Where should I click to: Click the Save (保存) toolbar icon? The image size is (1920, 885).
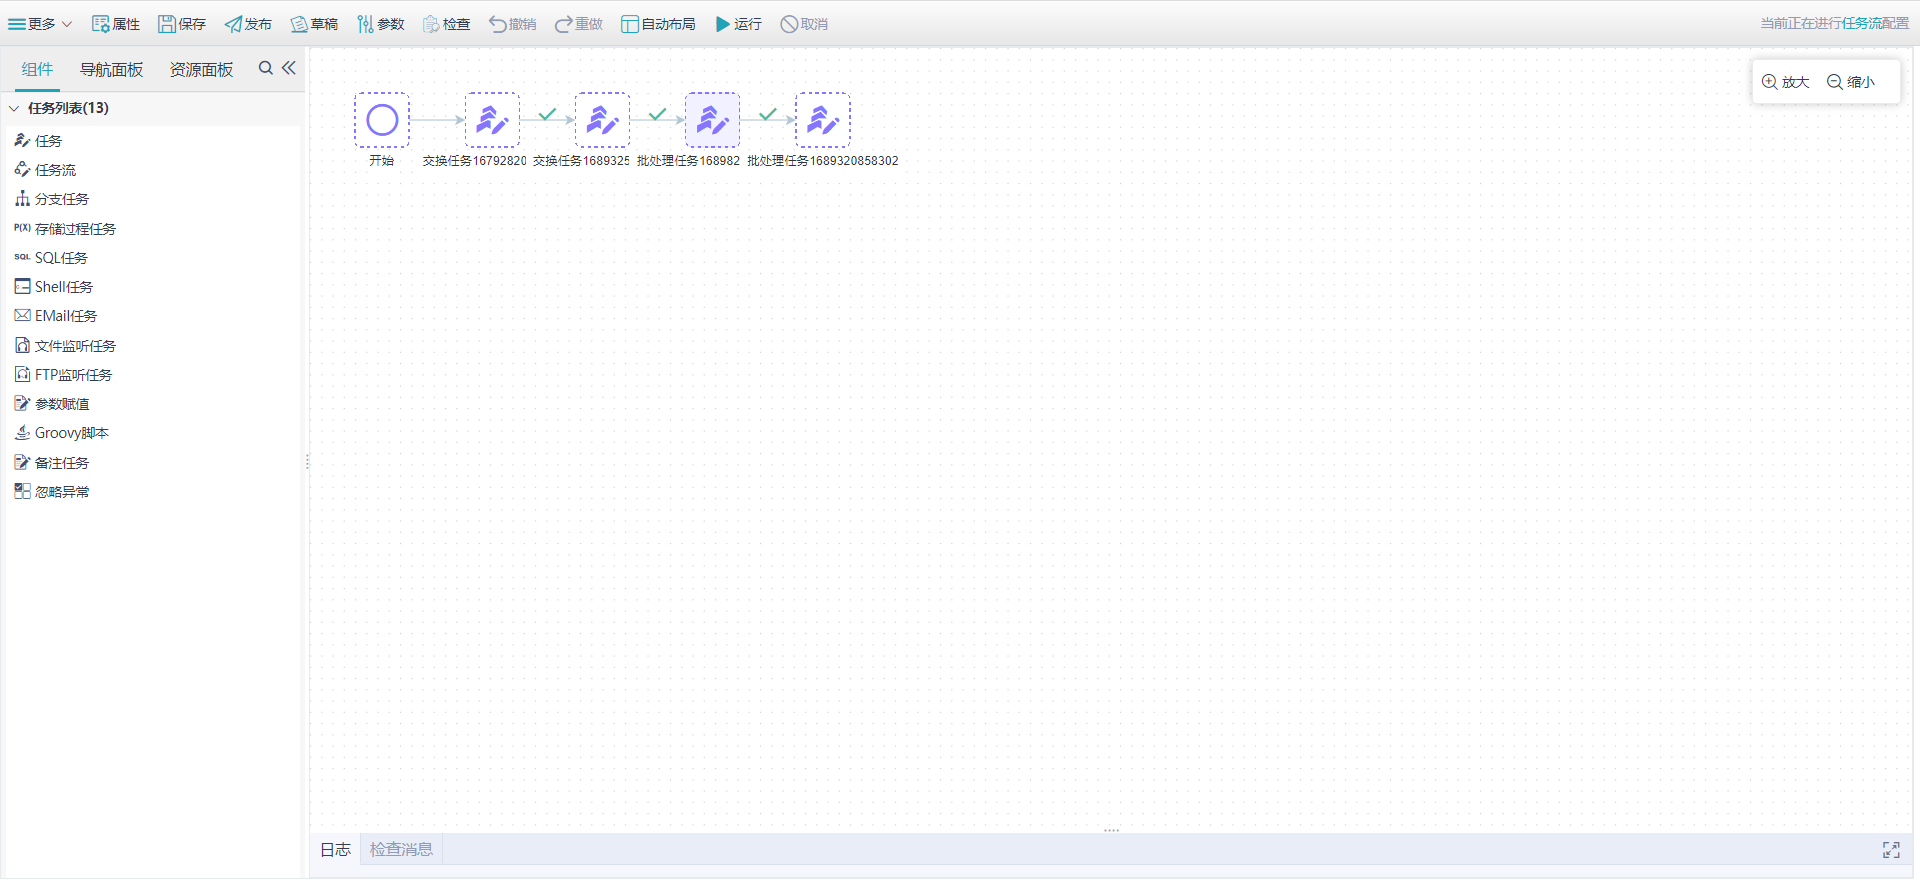click(167, 24)
